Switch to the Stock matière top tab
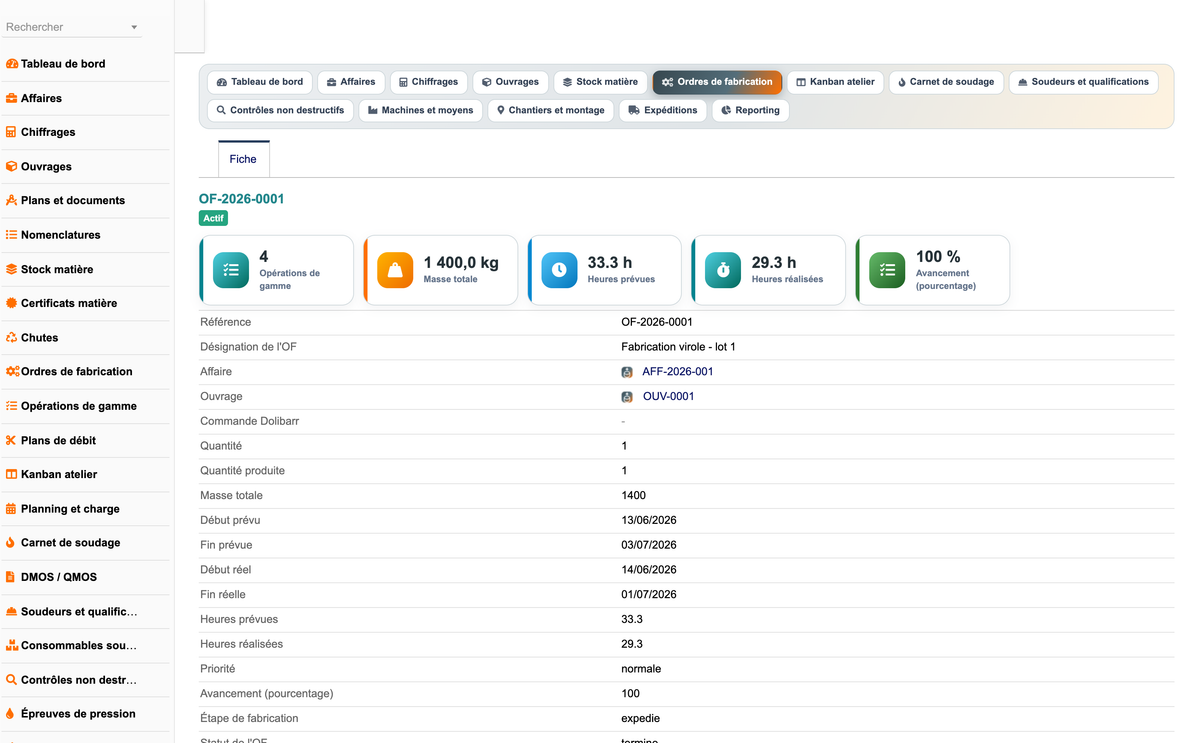Screen dimensions: 1200x743 (x=600, y=82)
